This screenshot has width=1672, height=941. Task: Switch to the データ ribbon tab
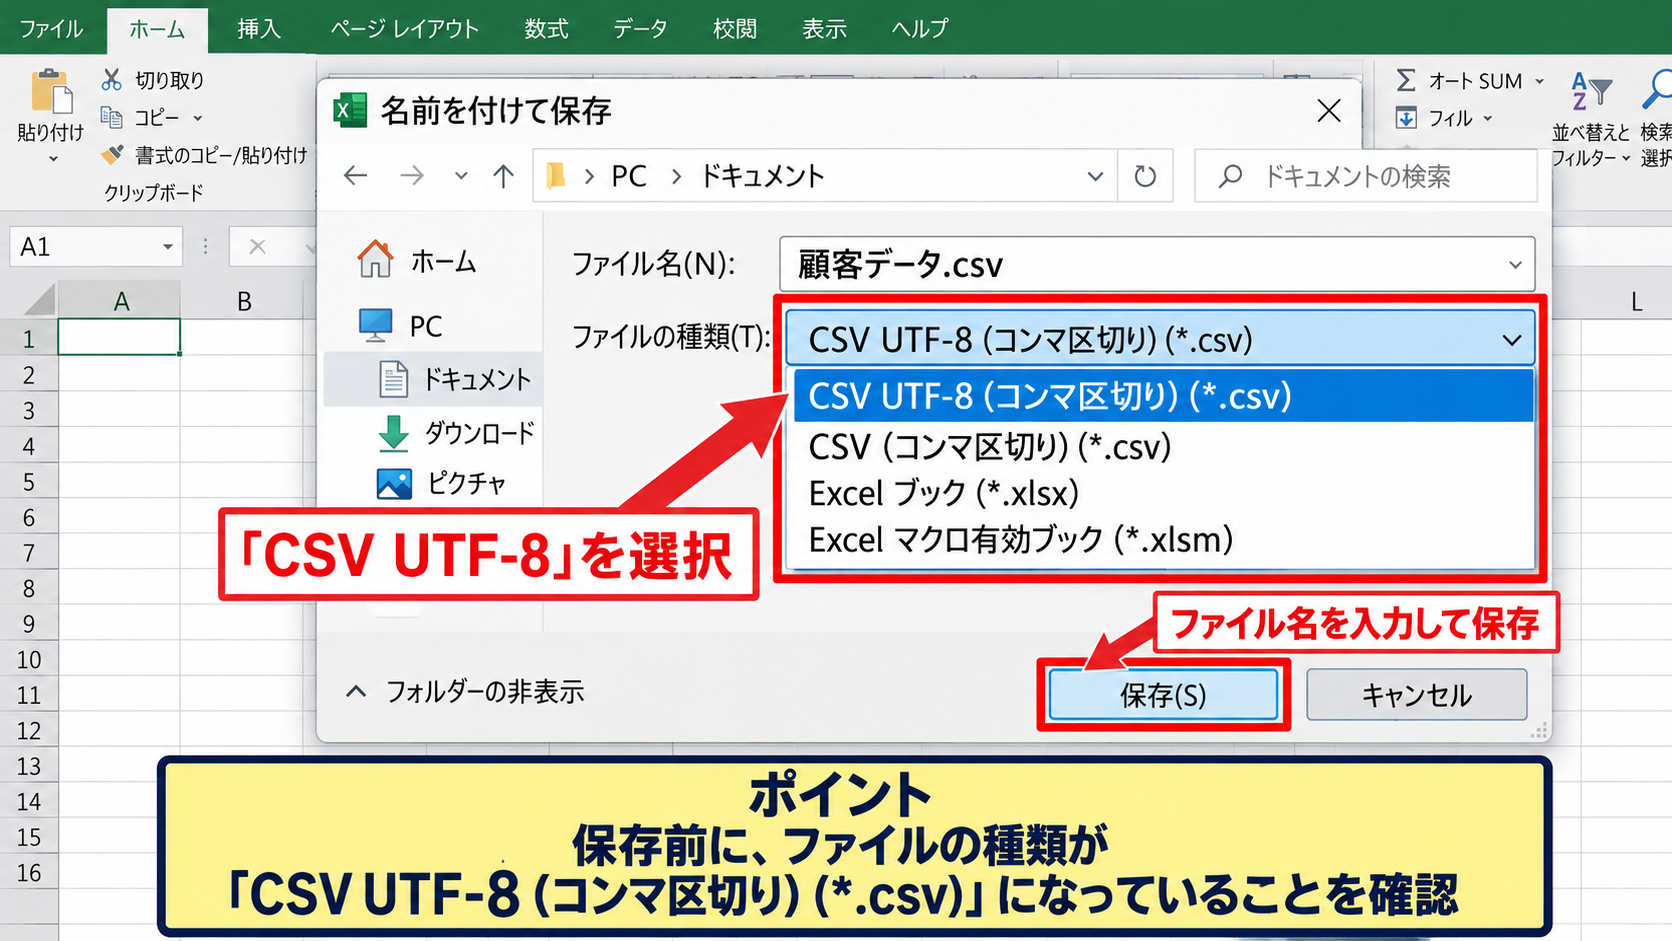(x=640, y=28)
